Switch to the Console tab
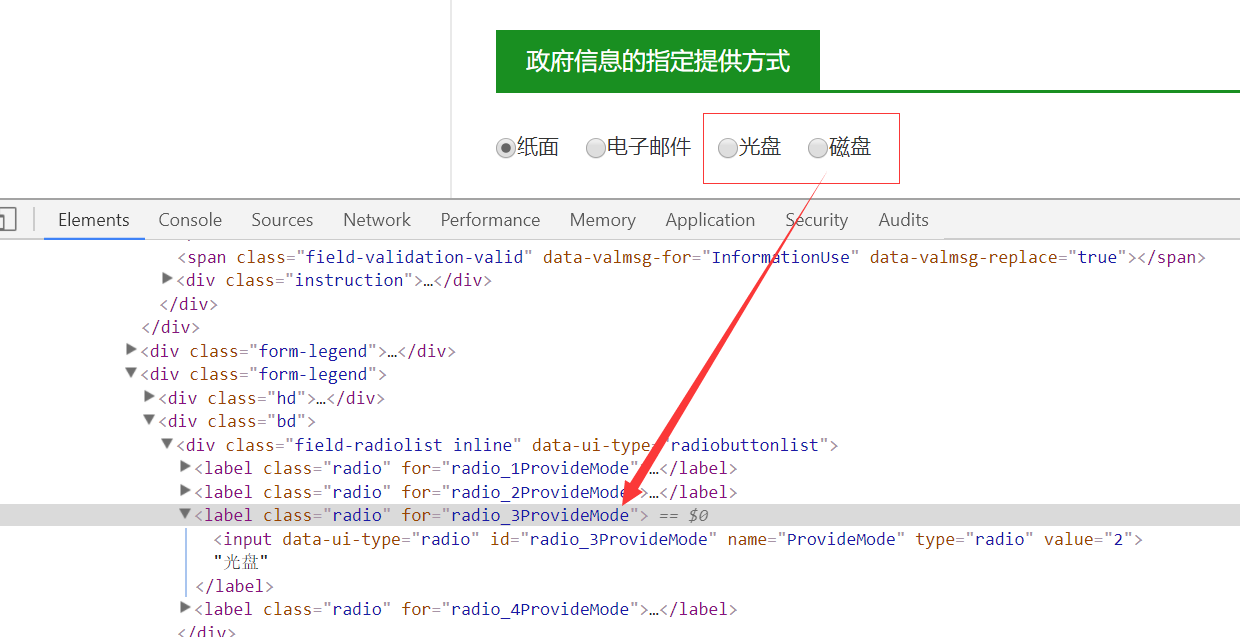 (x=190, y=220)
